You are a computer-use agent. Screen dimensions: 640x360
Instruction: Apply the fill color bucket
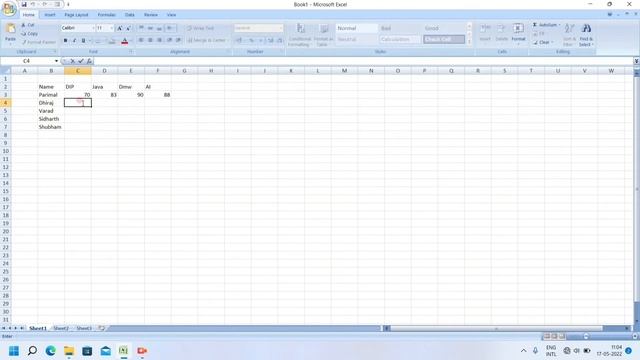coord(112,41)
